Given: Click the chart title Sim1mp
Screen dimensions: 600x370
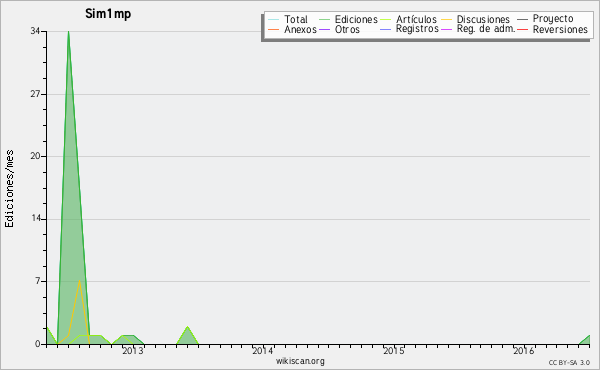Looking at the screenshot, I should (x=108, y=14).
